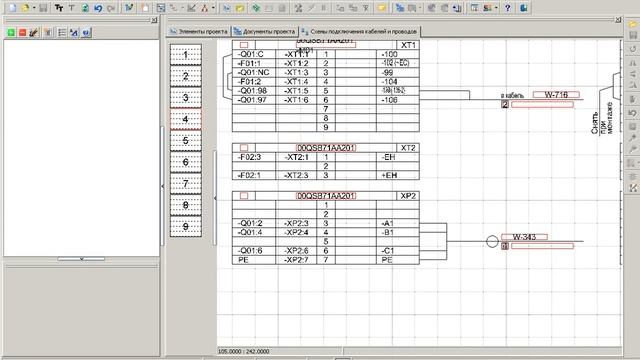Click cell -F02:3 in XT2 table
The width and height of the screenshot is (640, 360).
pos(254,157)
